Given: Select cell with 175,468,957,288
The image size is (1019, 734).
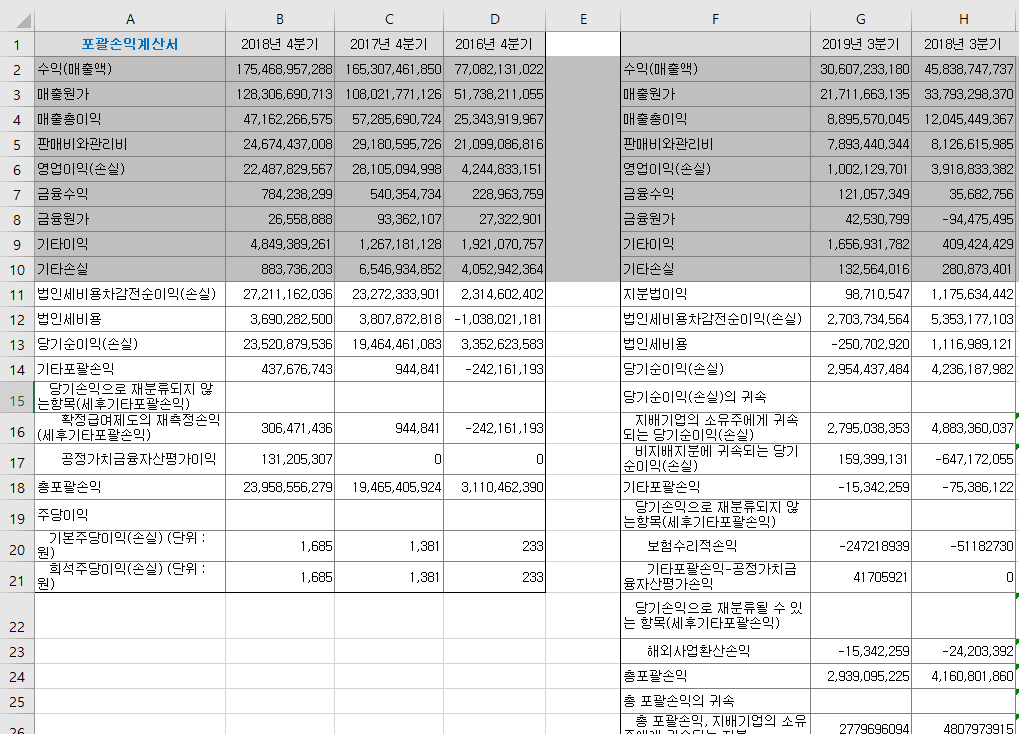Looking at the screenshot, I should coord(280,69).
